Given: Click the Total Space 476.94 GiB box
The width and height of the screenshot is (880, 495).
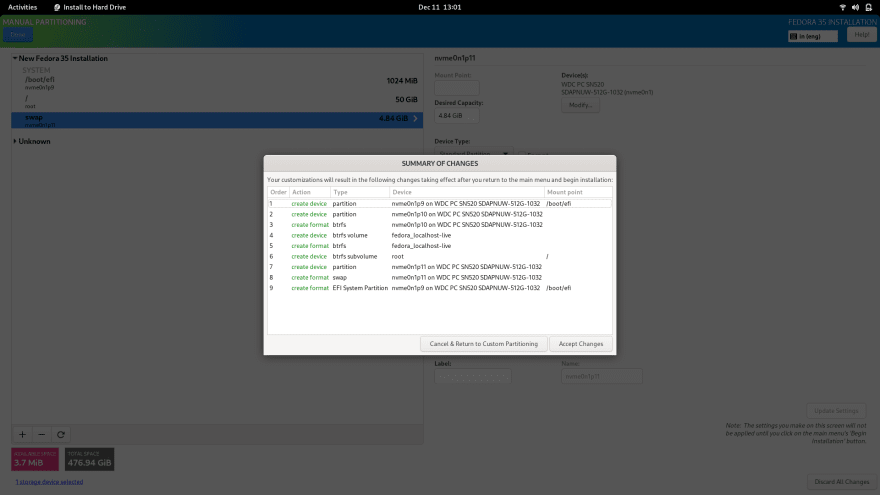Looking at the screenshot, I should click(x=89, y=459).
